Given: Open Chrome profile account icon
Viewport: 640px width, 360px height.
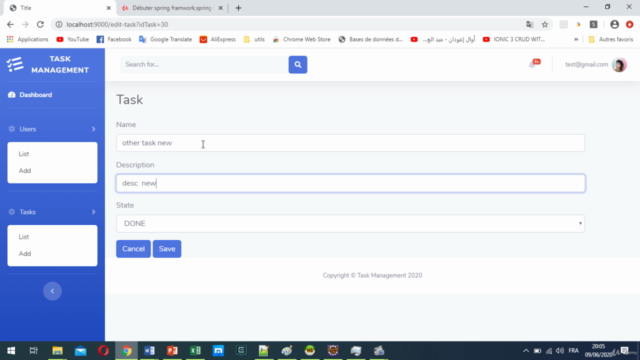Looking at the screenshot, I should (x=614, y=24).
